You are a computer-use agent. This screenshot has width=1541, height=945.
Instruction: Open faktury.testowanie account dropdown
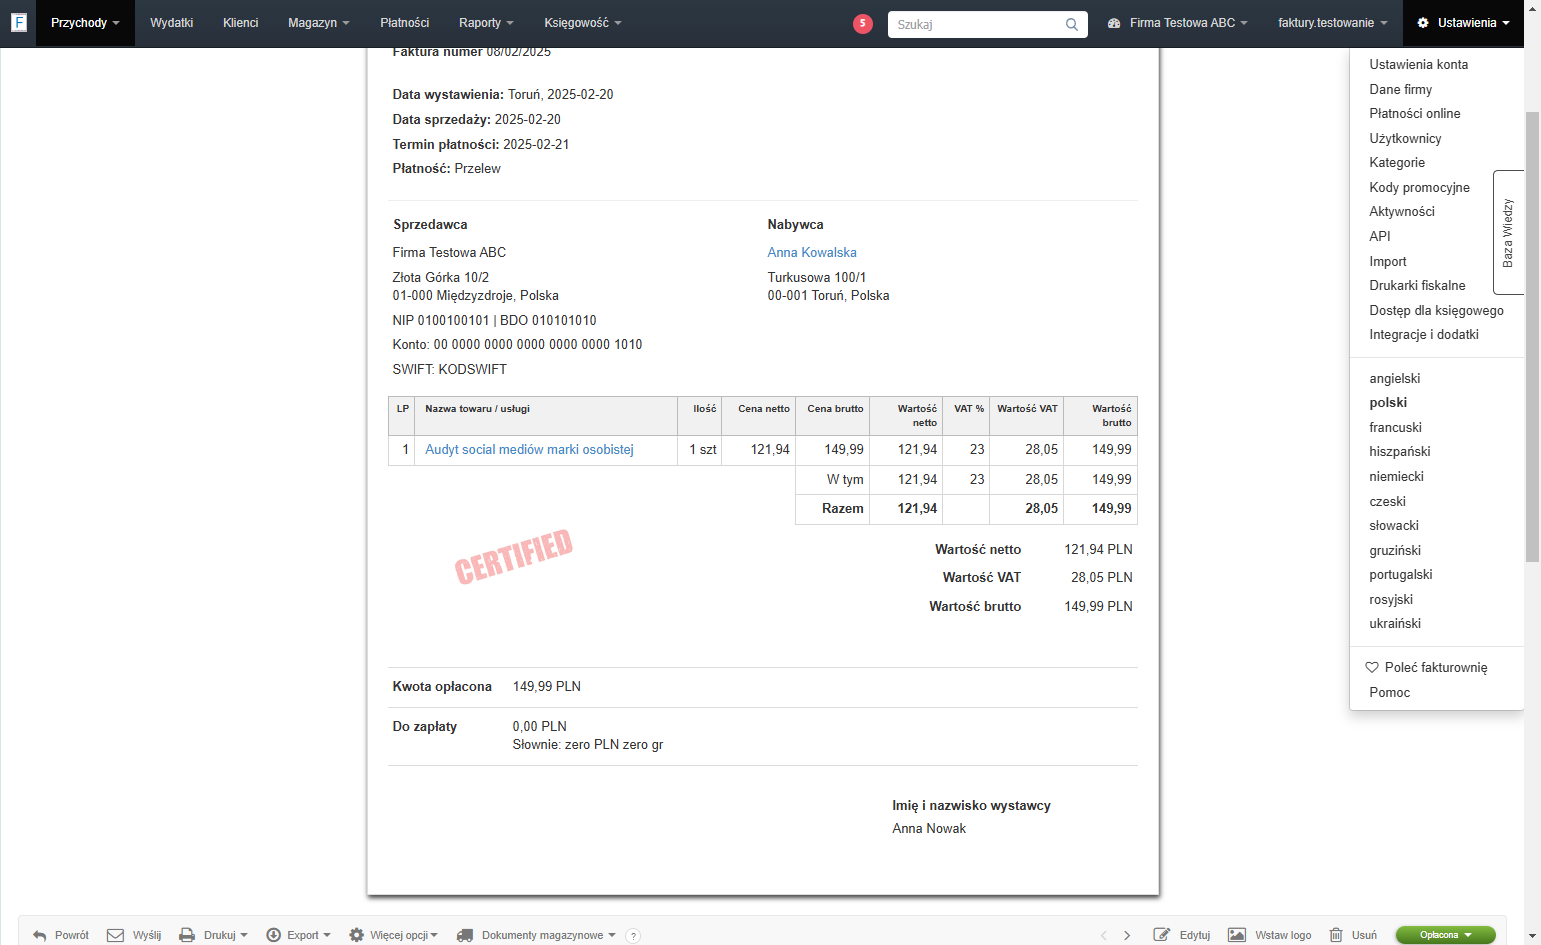pos(1332,23)
